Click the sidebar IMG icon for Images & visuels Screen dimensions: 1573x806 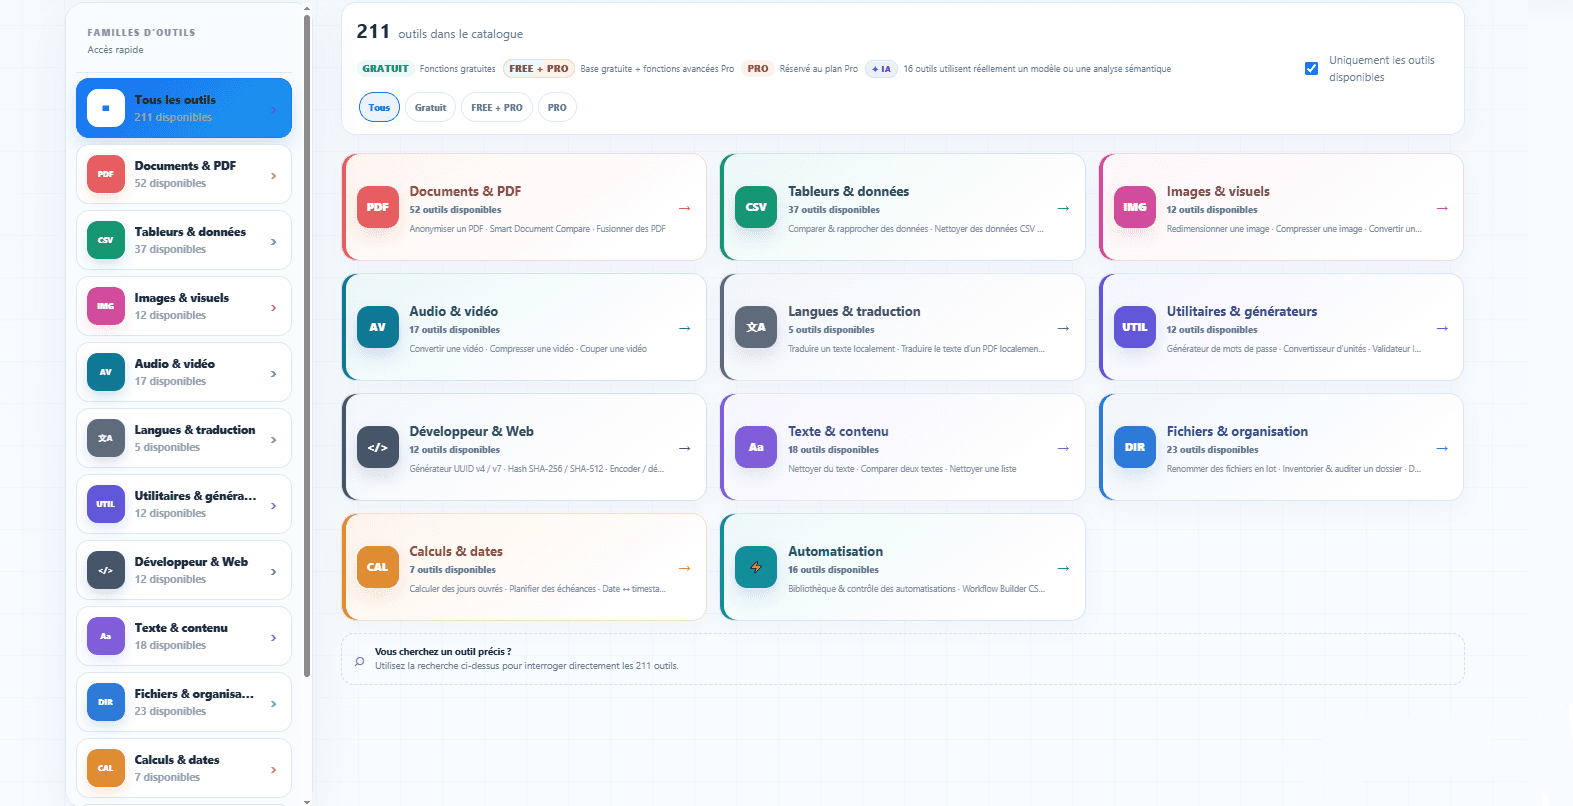coord(106,306)
